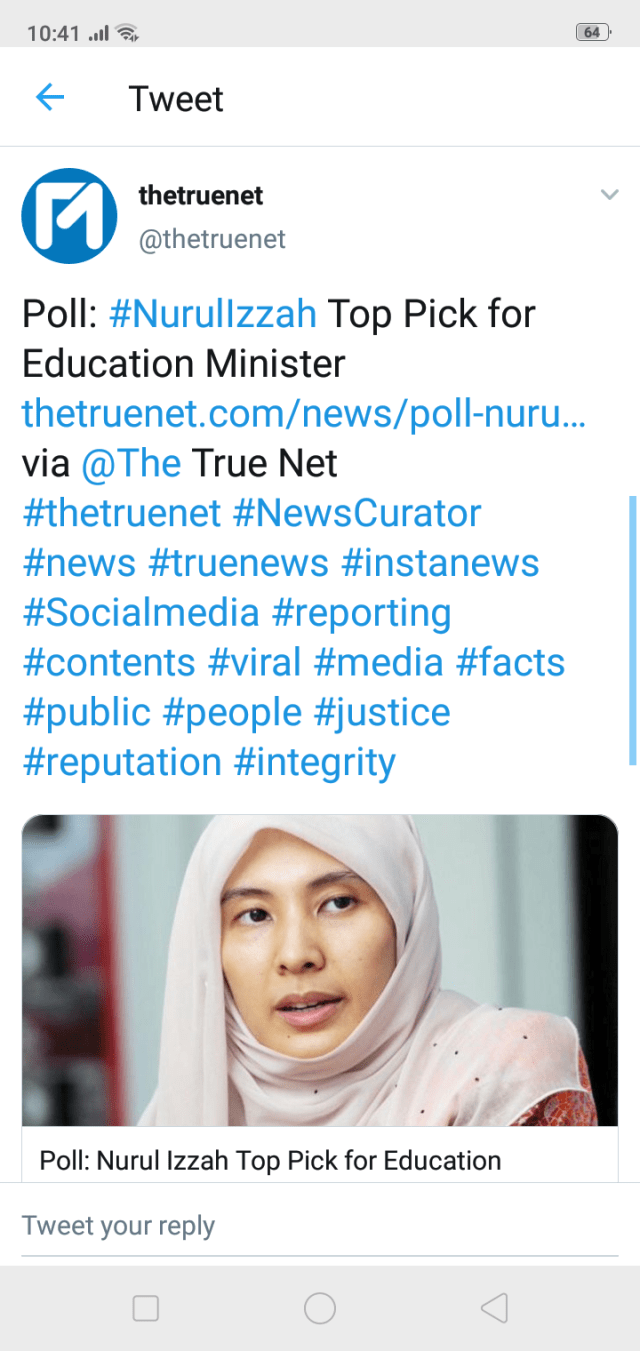Open the article preview photo
Viewport: 640px width, 1351px height.
coord(320,970)
